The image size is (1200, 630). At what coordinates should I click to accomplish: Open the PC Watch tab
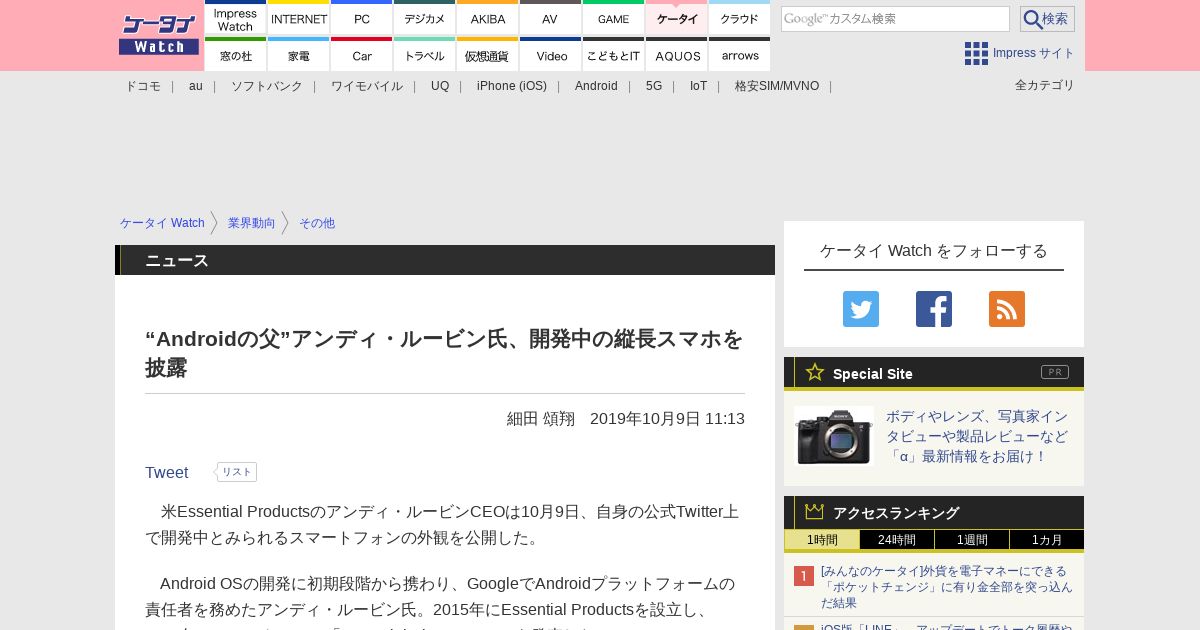pyautogui.click(x=362, y=18)
